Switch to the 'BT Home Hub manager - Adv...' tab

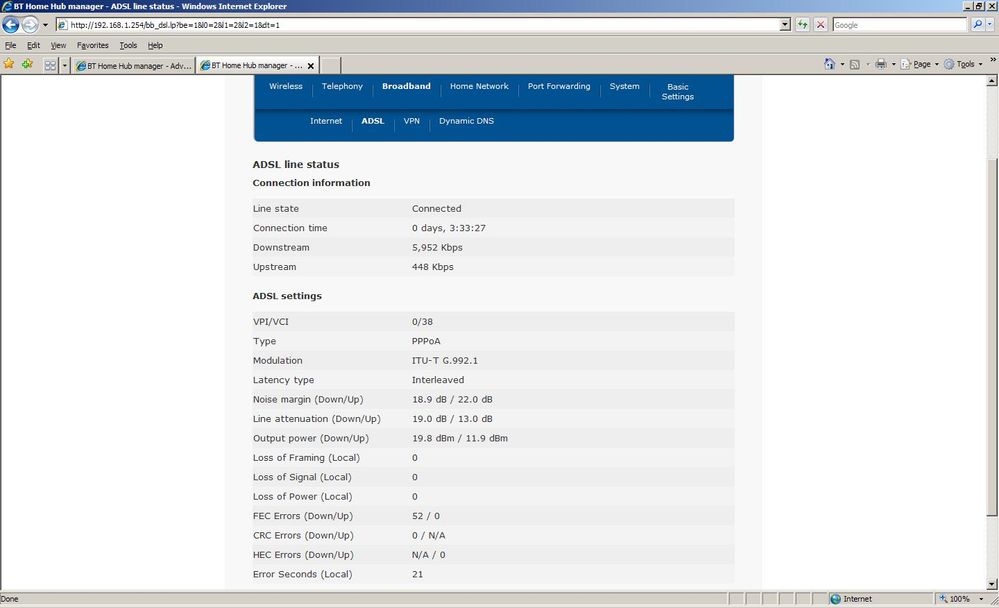(x=133, y=66)
